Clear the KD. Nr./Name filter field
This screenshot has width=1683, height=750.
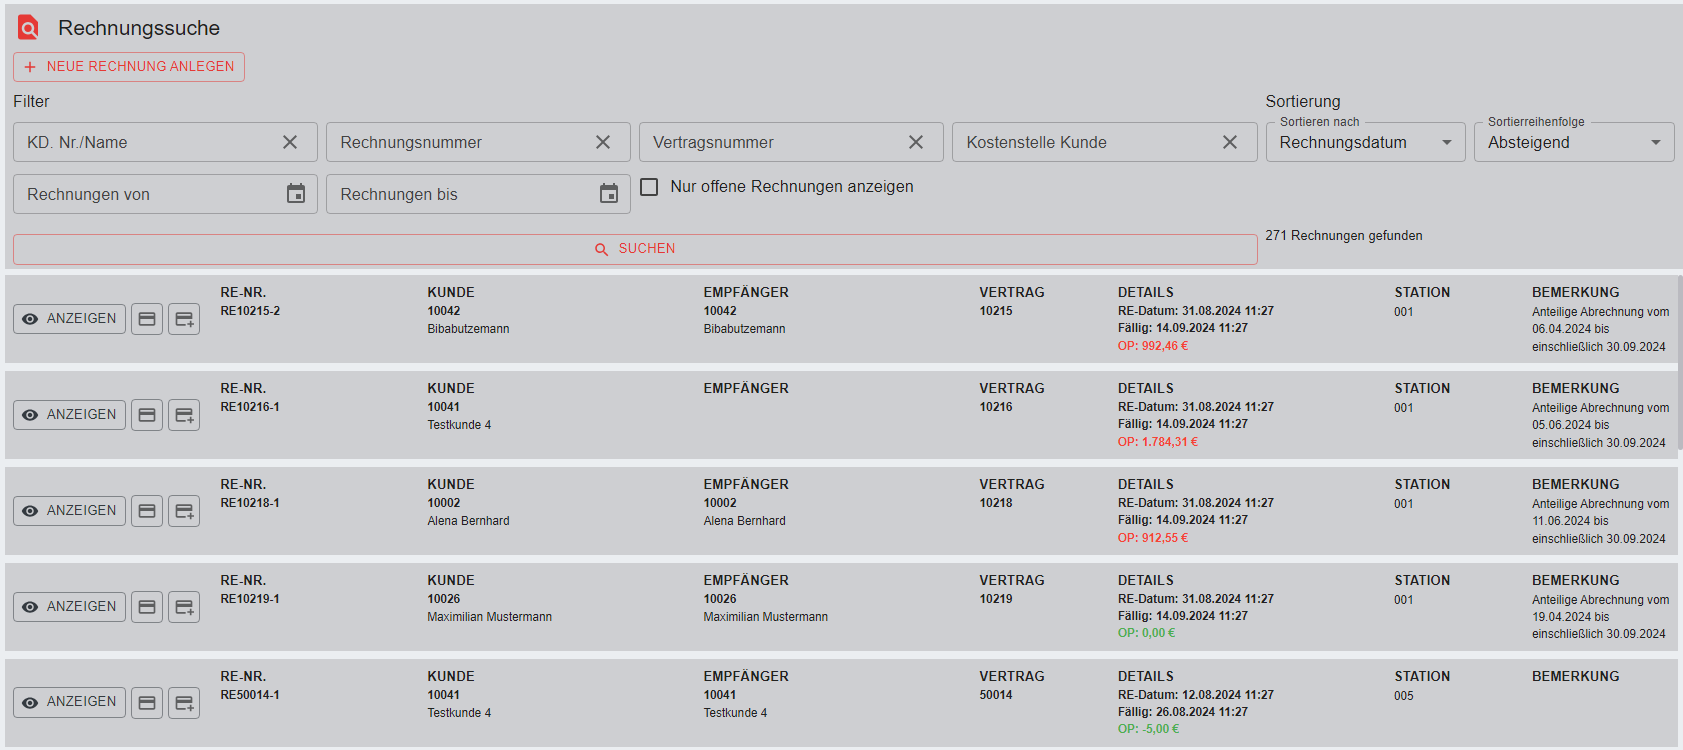pos(290,142)
